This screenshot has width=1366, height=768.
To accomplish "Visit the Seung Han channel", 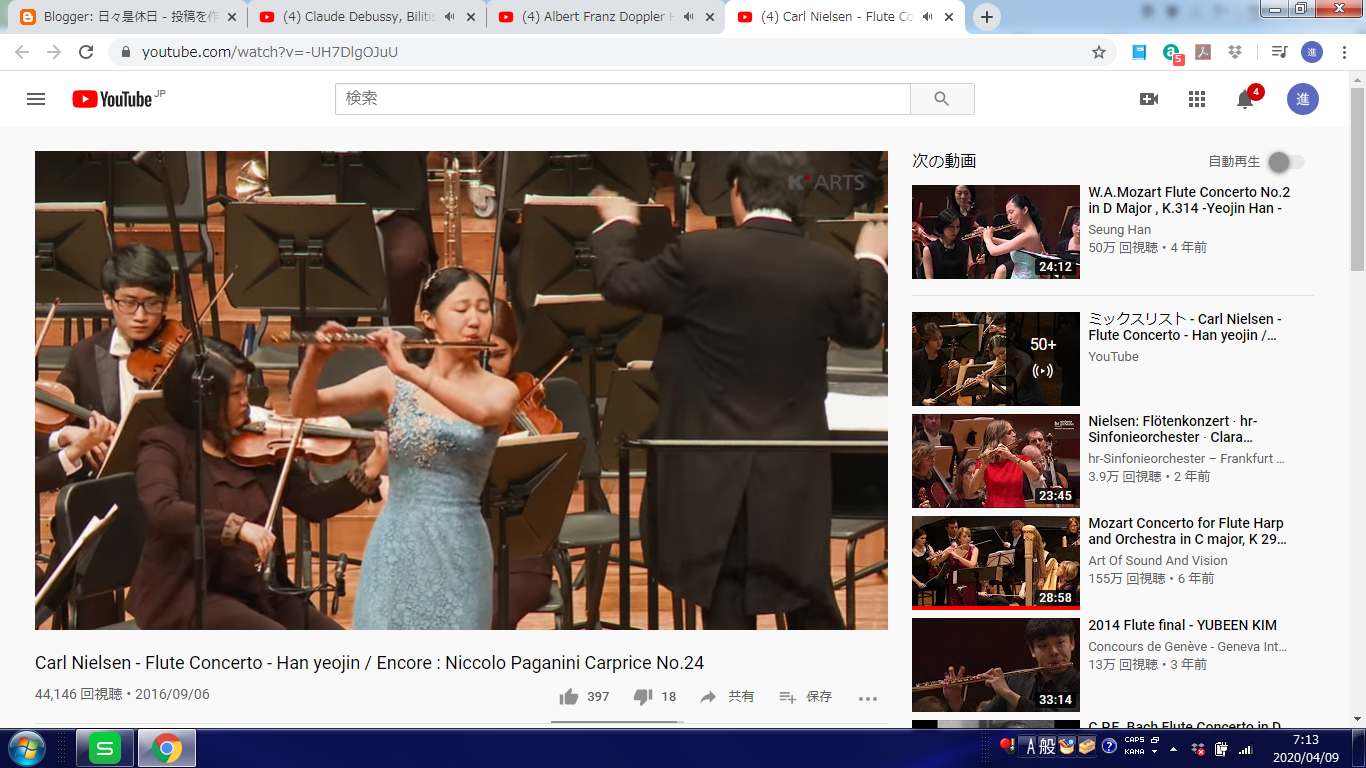I will pyautogui.click(x=1119, y=230).
